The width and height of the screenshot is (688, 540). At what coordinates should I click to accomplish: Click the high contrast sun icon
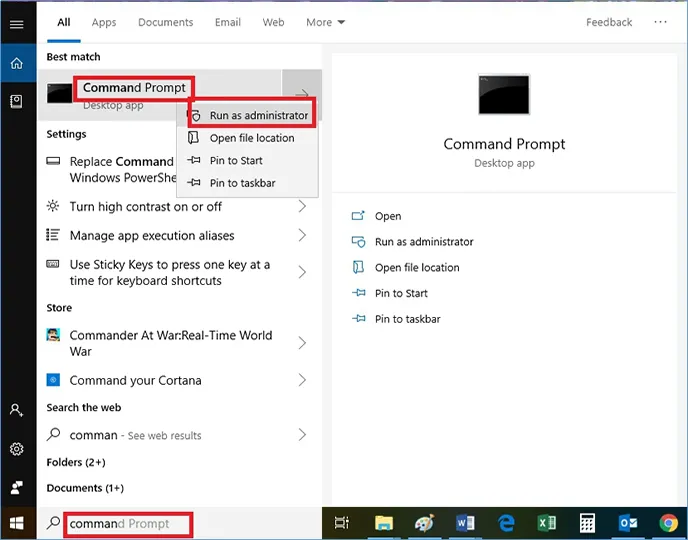click(x=53, y=206)
